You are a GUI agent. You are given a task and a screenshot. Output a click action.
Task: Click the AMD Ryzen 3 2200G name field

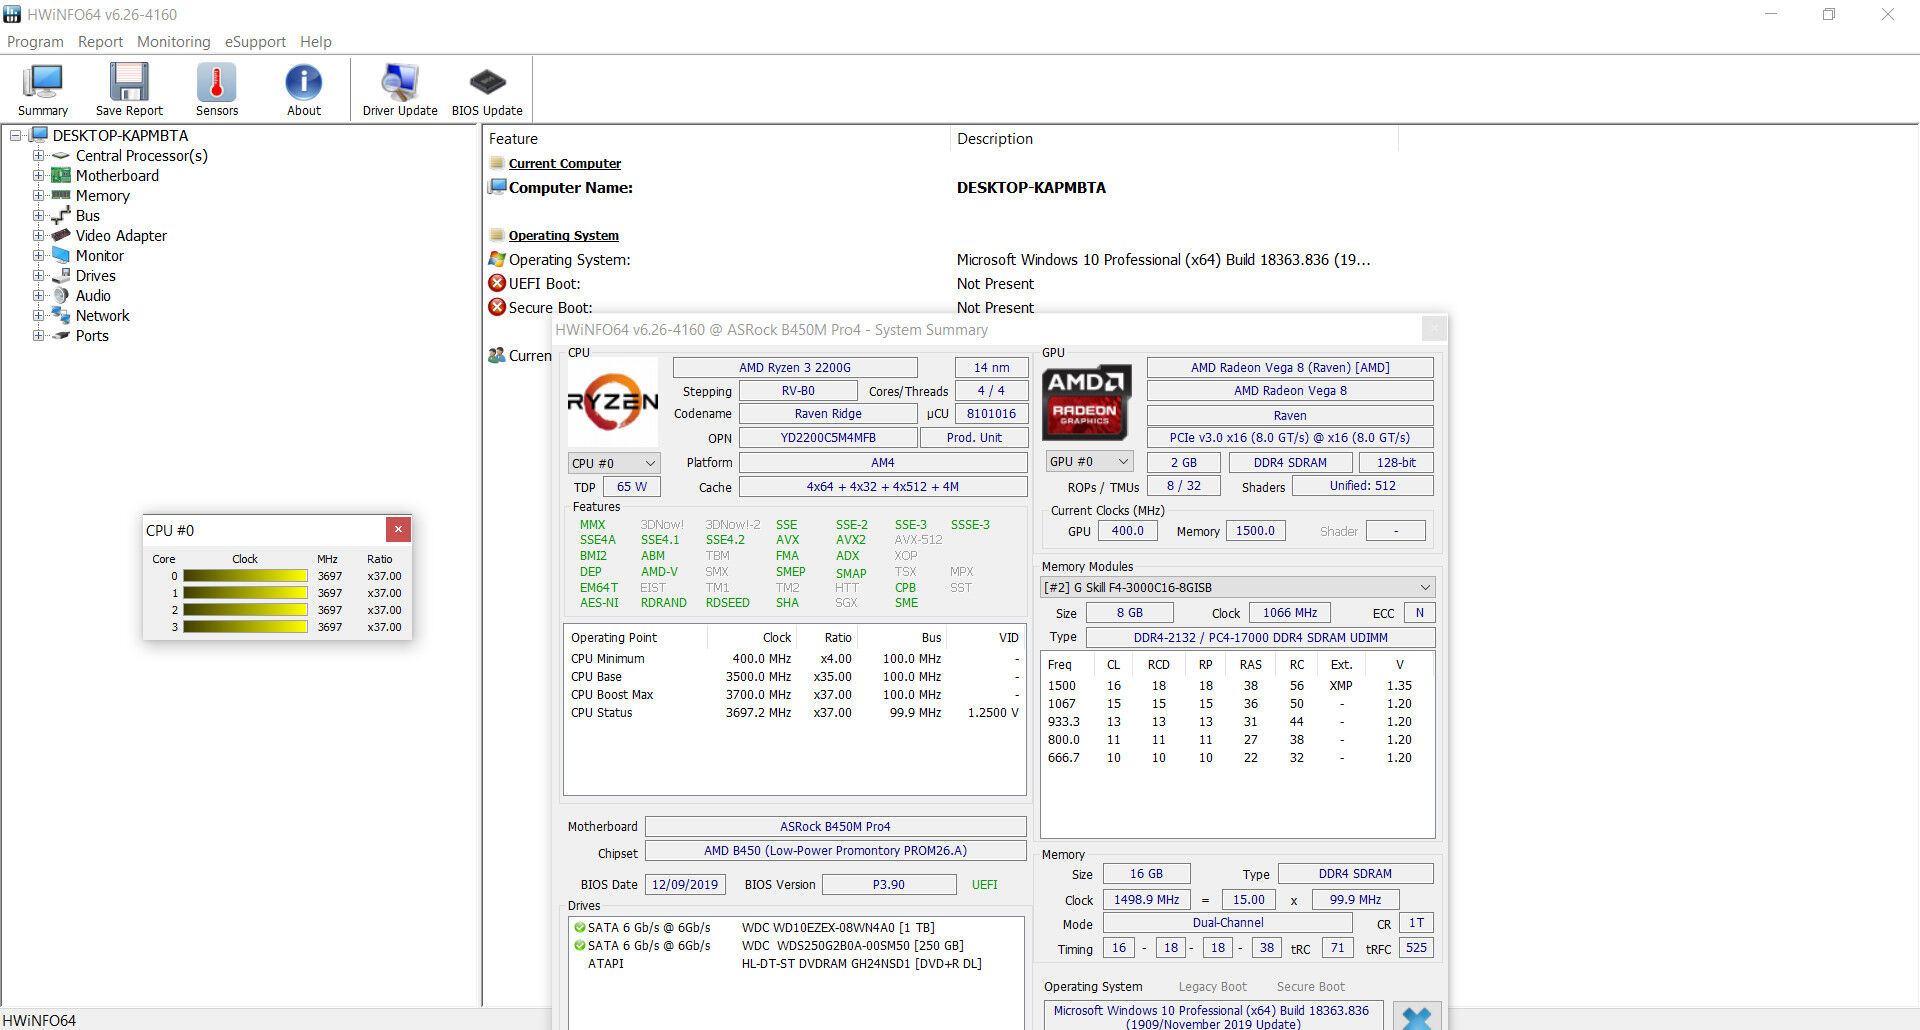[795, 367]
